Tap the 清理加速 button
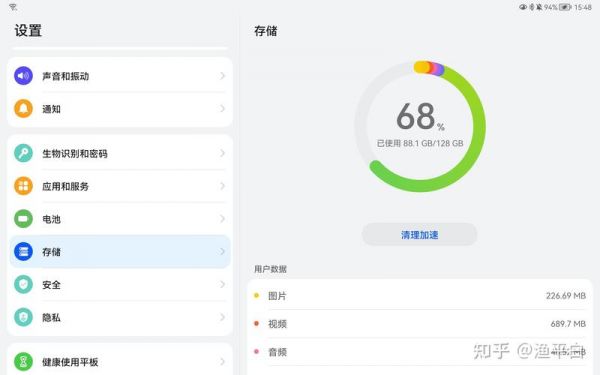Screen dimensions: 600x375 pyautogui.click(x=419, y=234)
